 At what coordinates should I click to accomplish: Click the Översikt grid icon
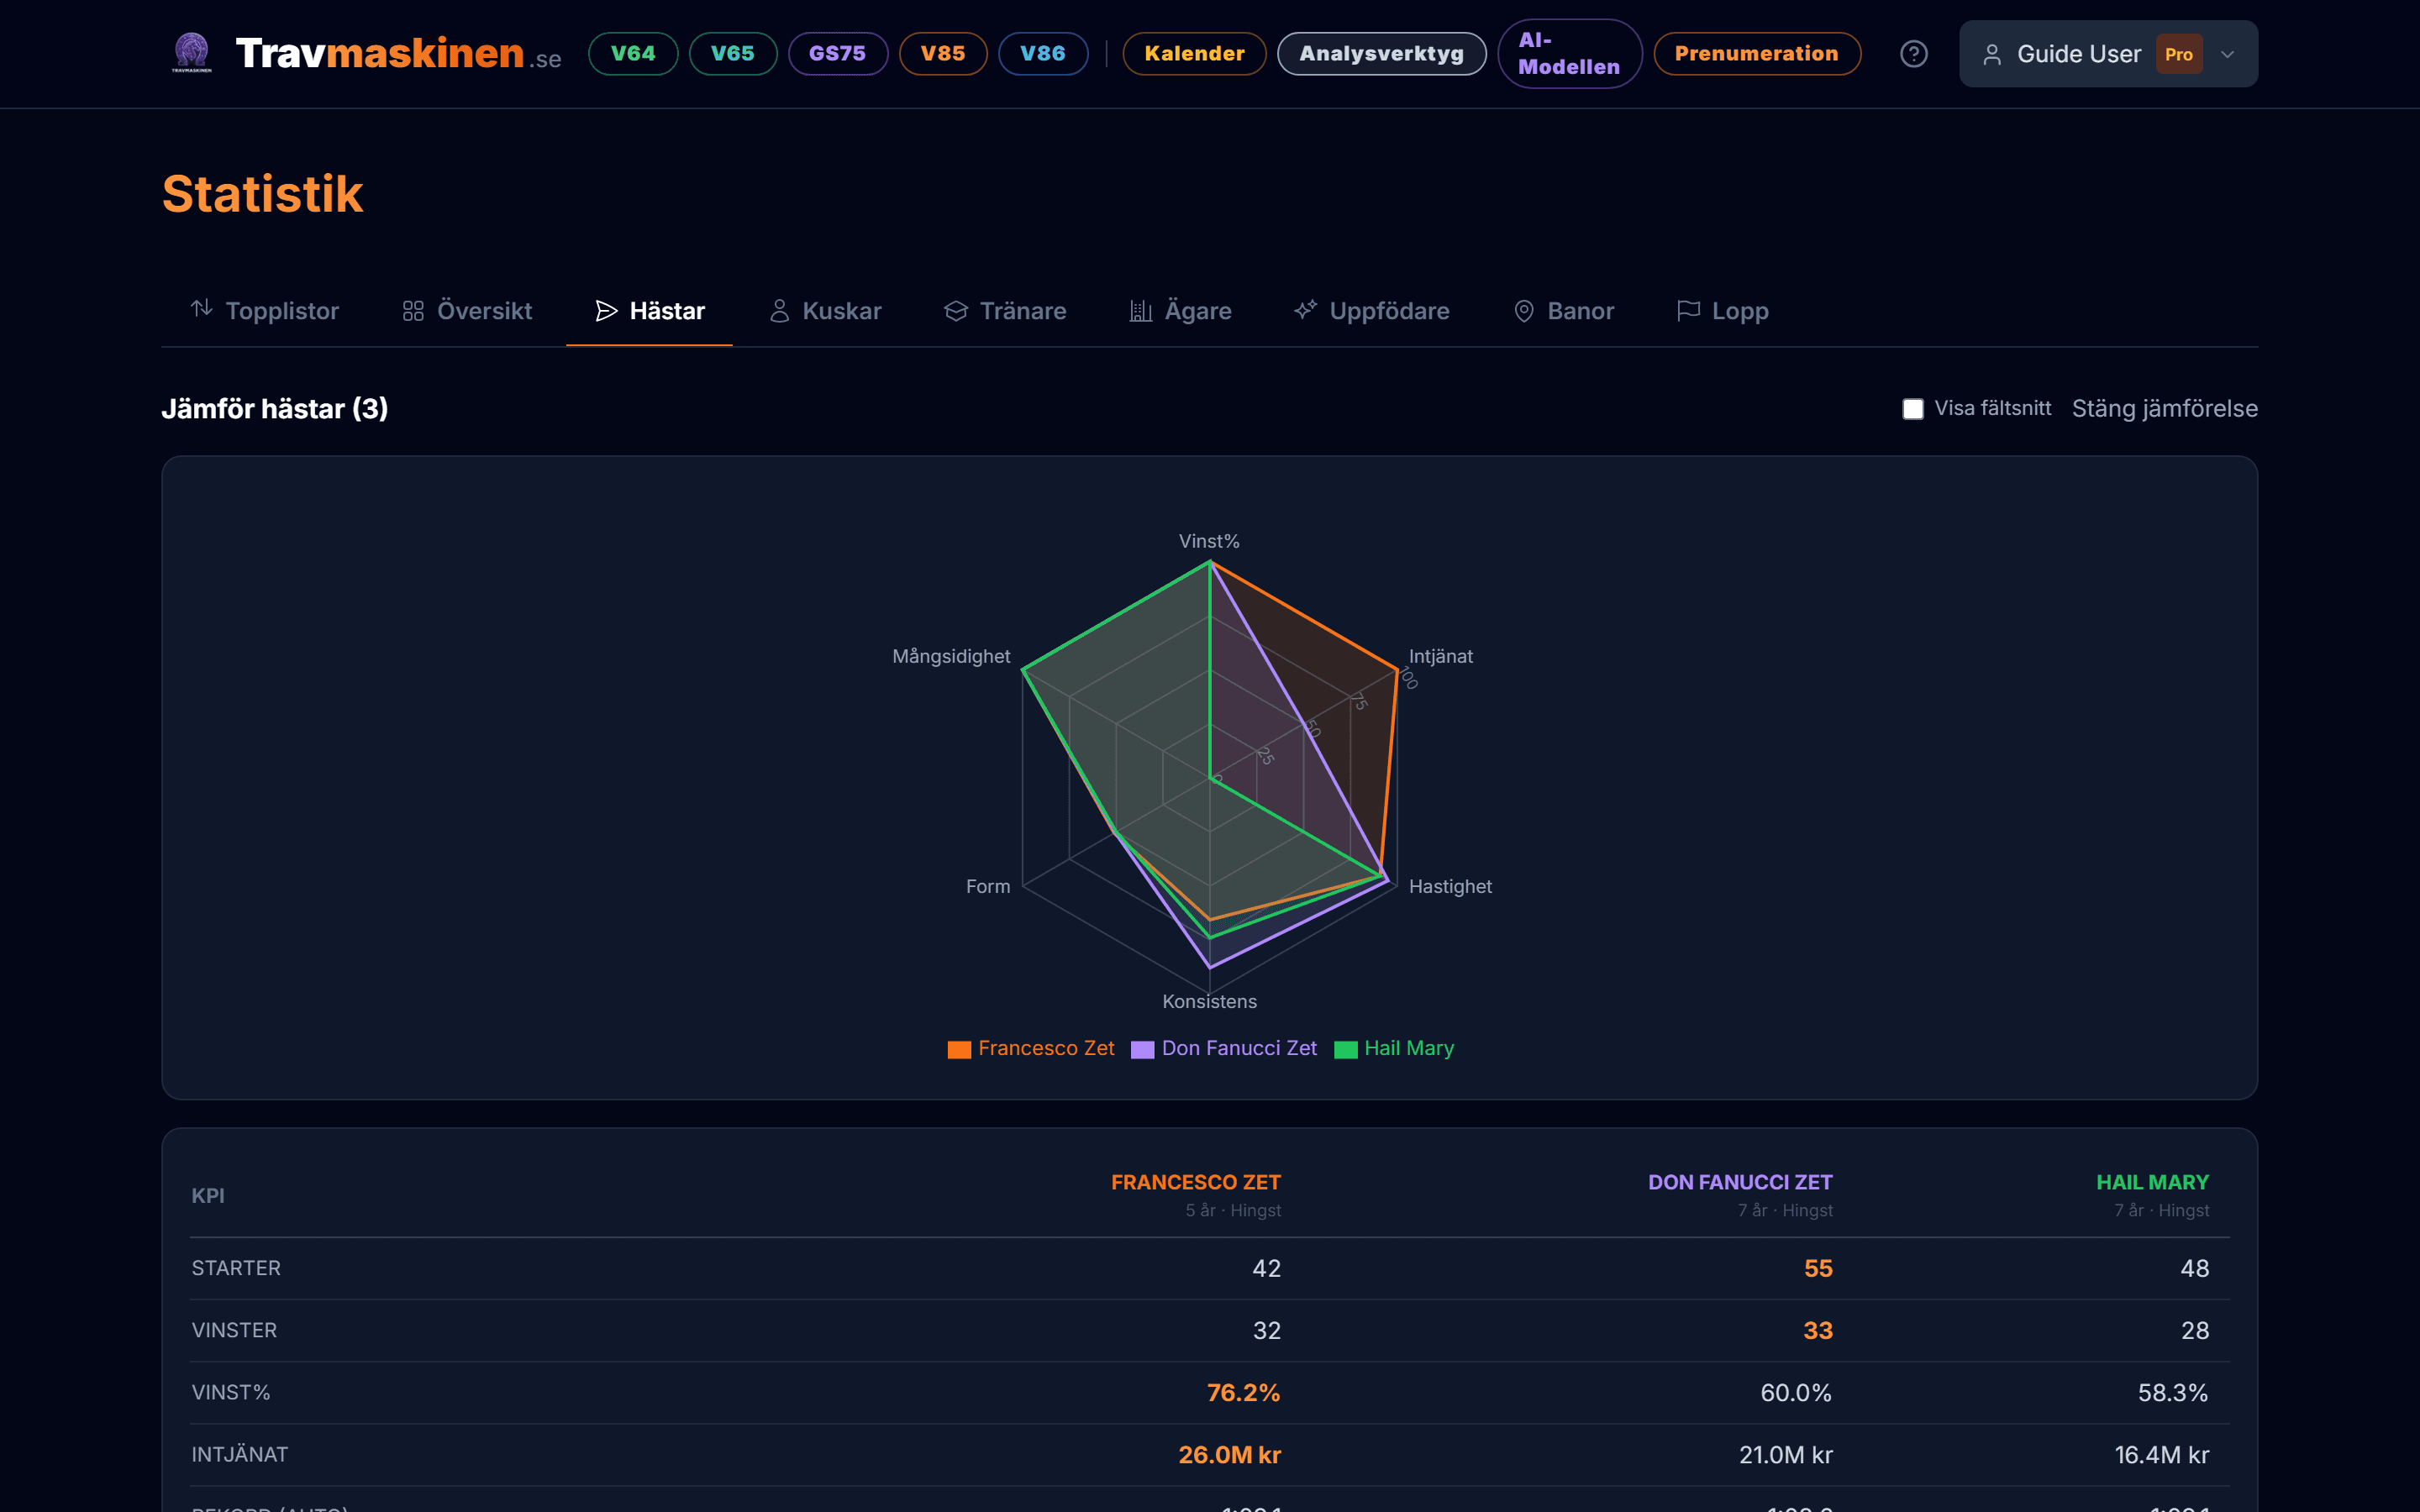point(413,311)
